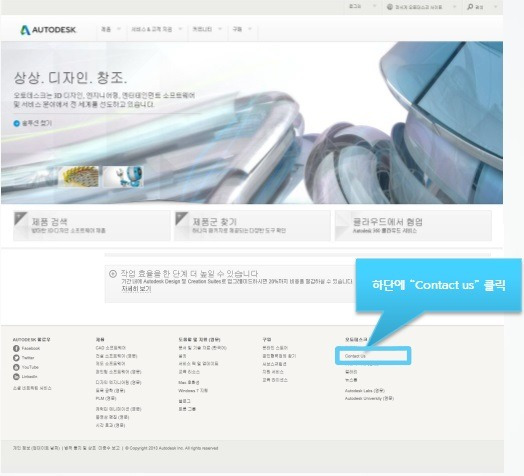The height and width of the screenshot is (476, 524).
Task: Expand the 서비스 & 고객 지원 menu arrow
Action: point(180,29)
